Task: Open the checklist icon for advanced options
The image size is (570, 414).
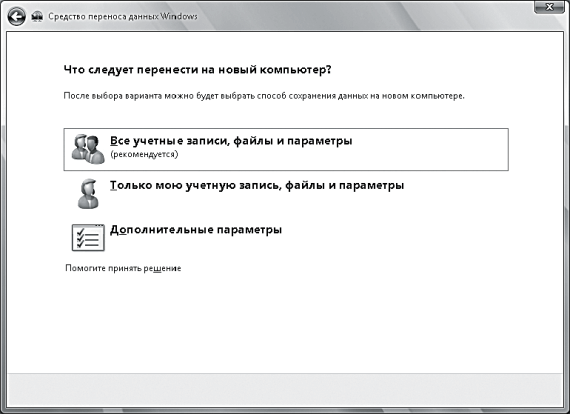Action: pos(88,237)
